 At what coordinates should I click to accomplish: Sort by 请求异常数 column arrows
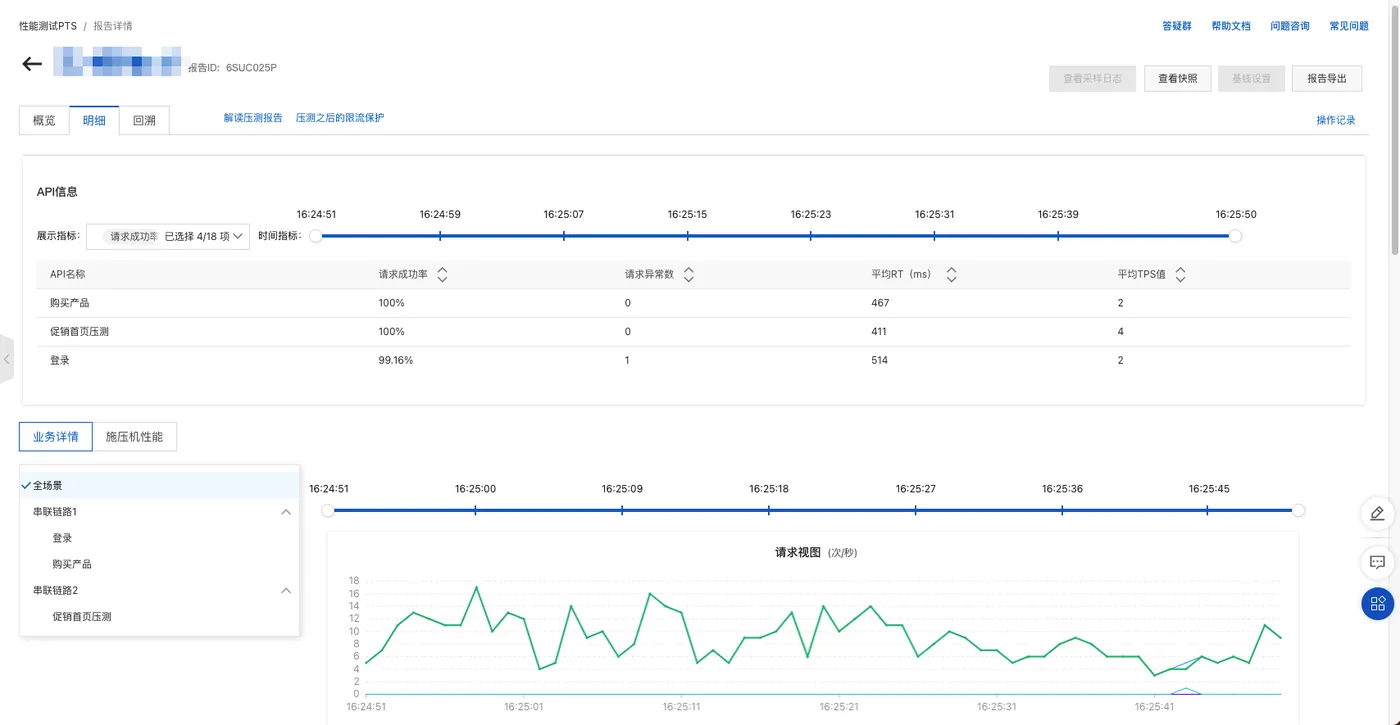tap(688, 274)
